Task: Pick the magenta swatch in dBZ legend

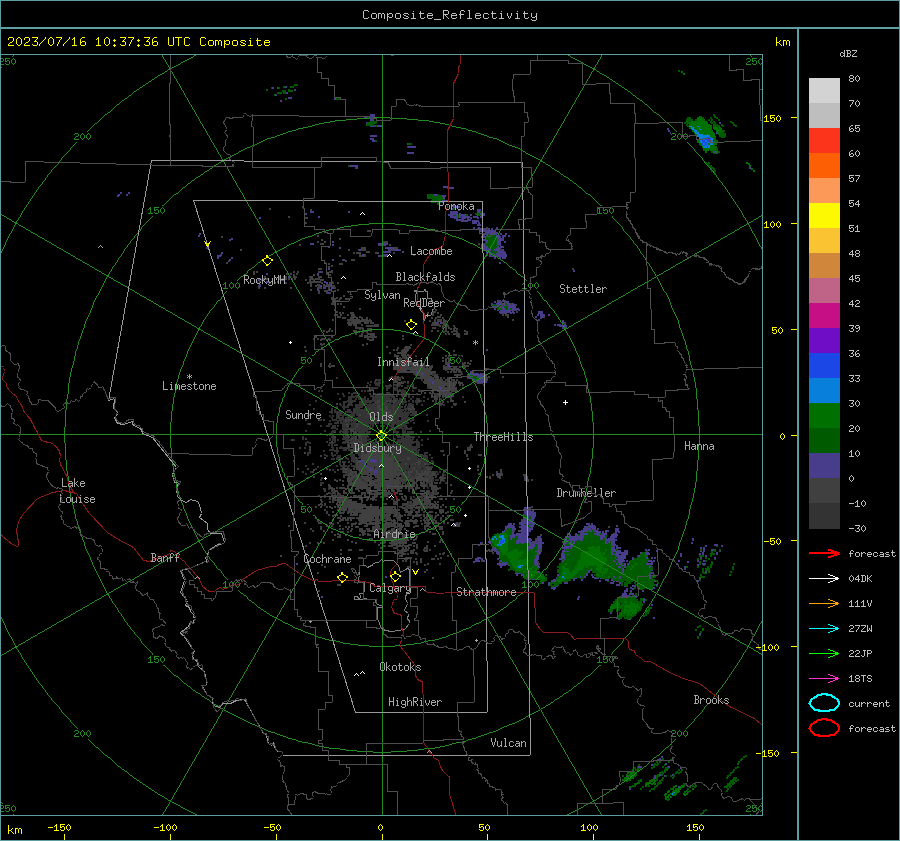Action: [824, 315]
